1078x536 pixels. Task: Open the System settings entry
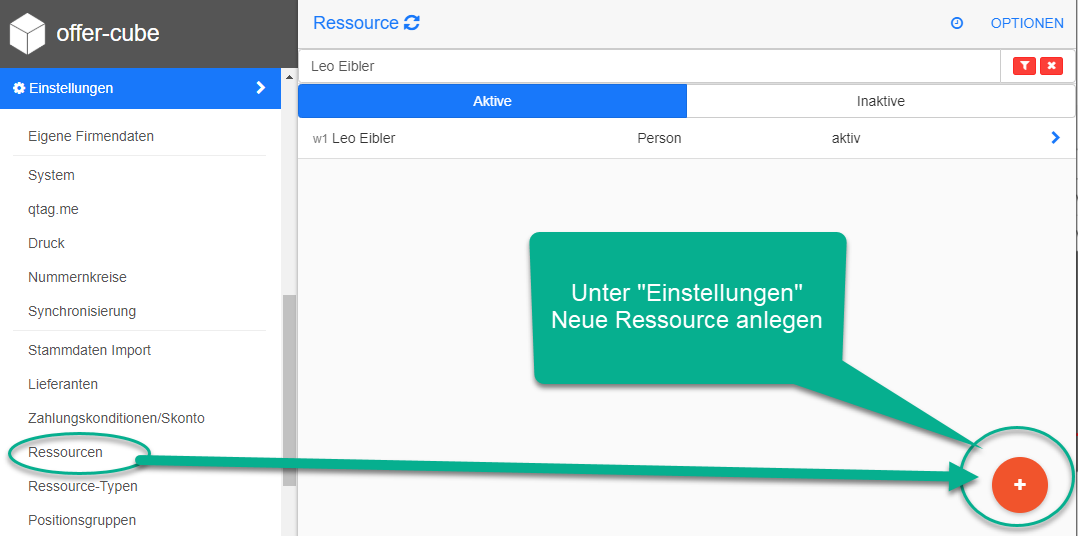coord(52,175)
